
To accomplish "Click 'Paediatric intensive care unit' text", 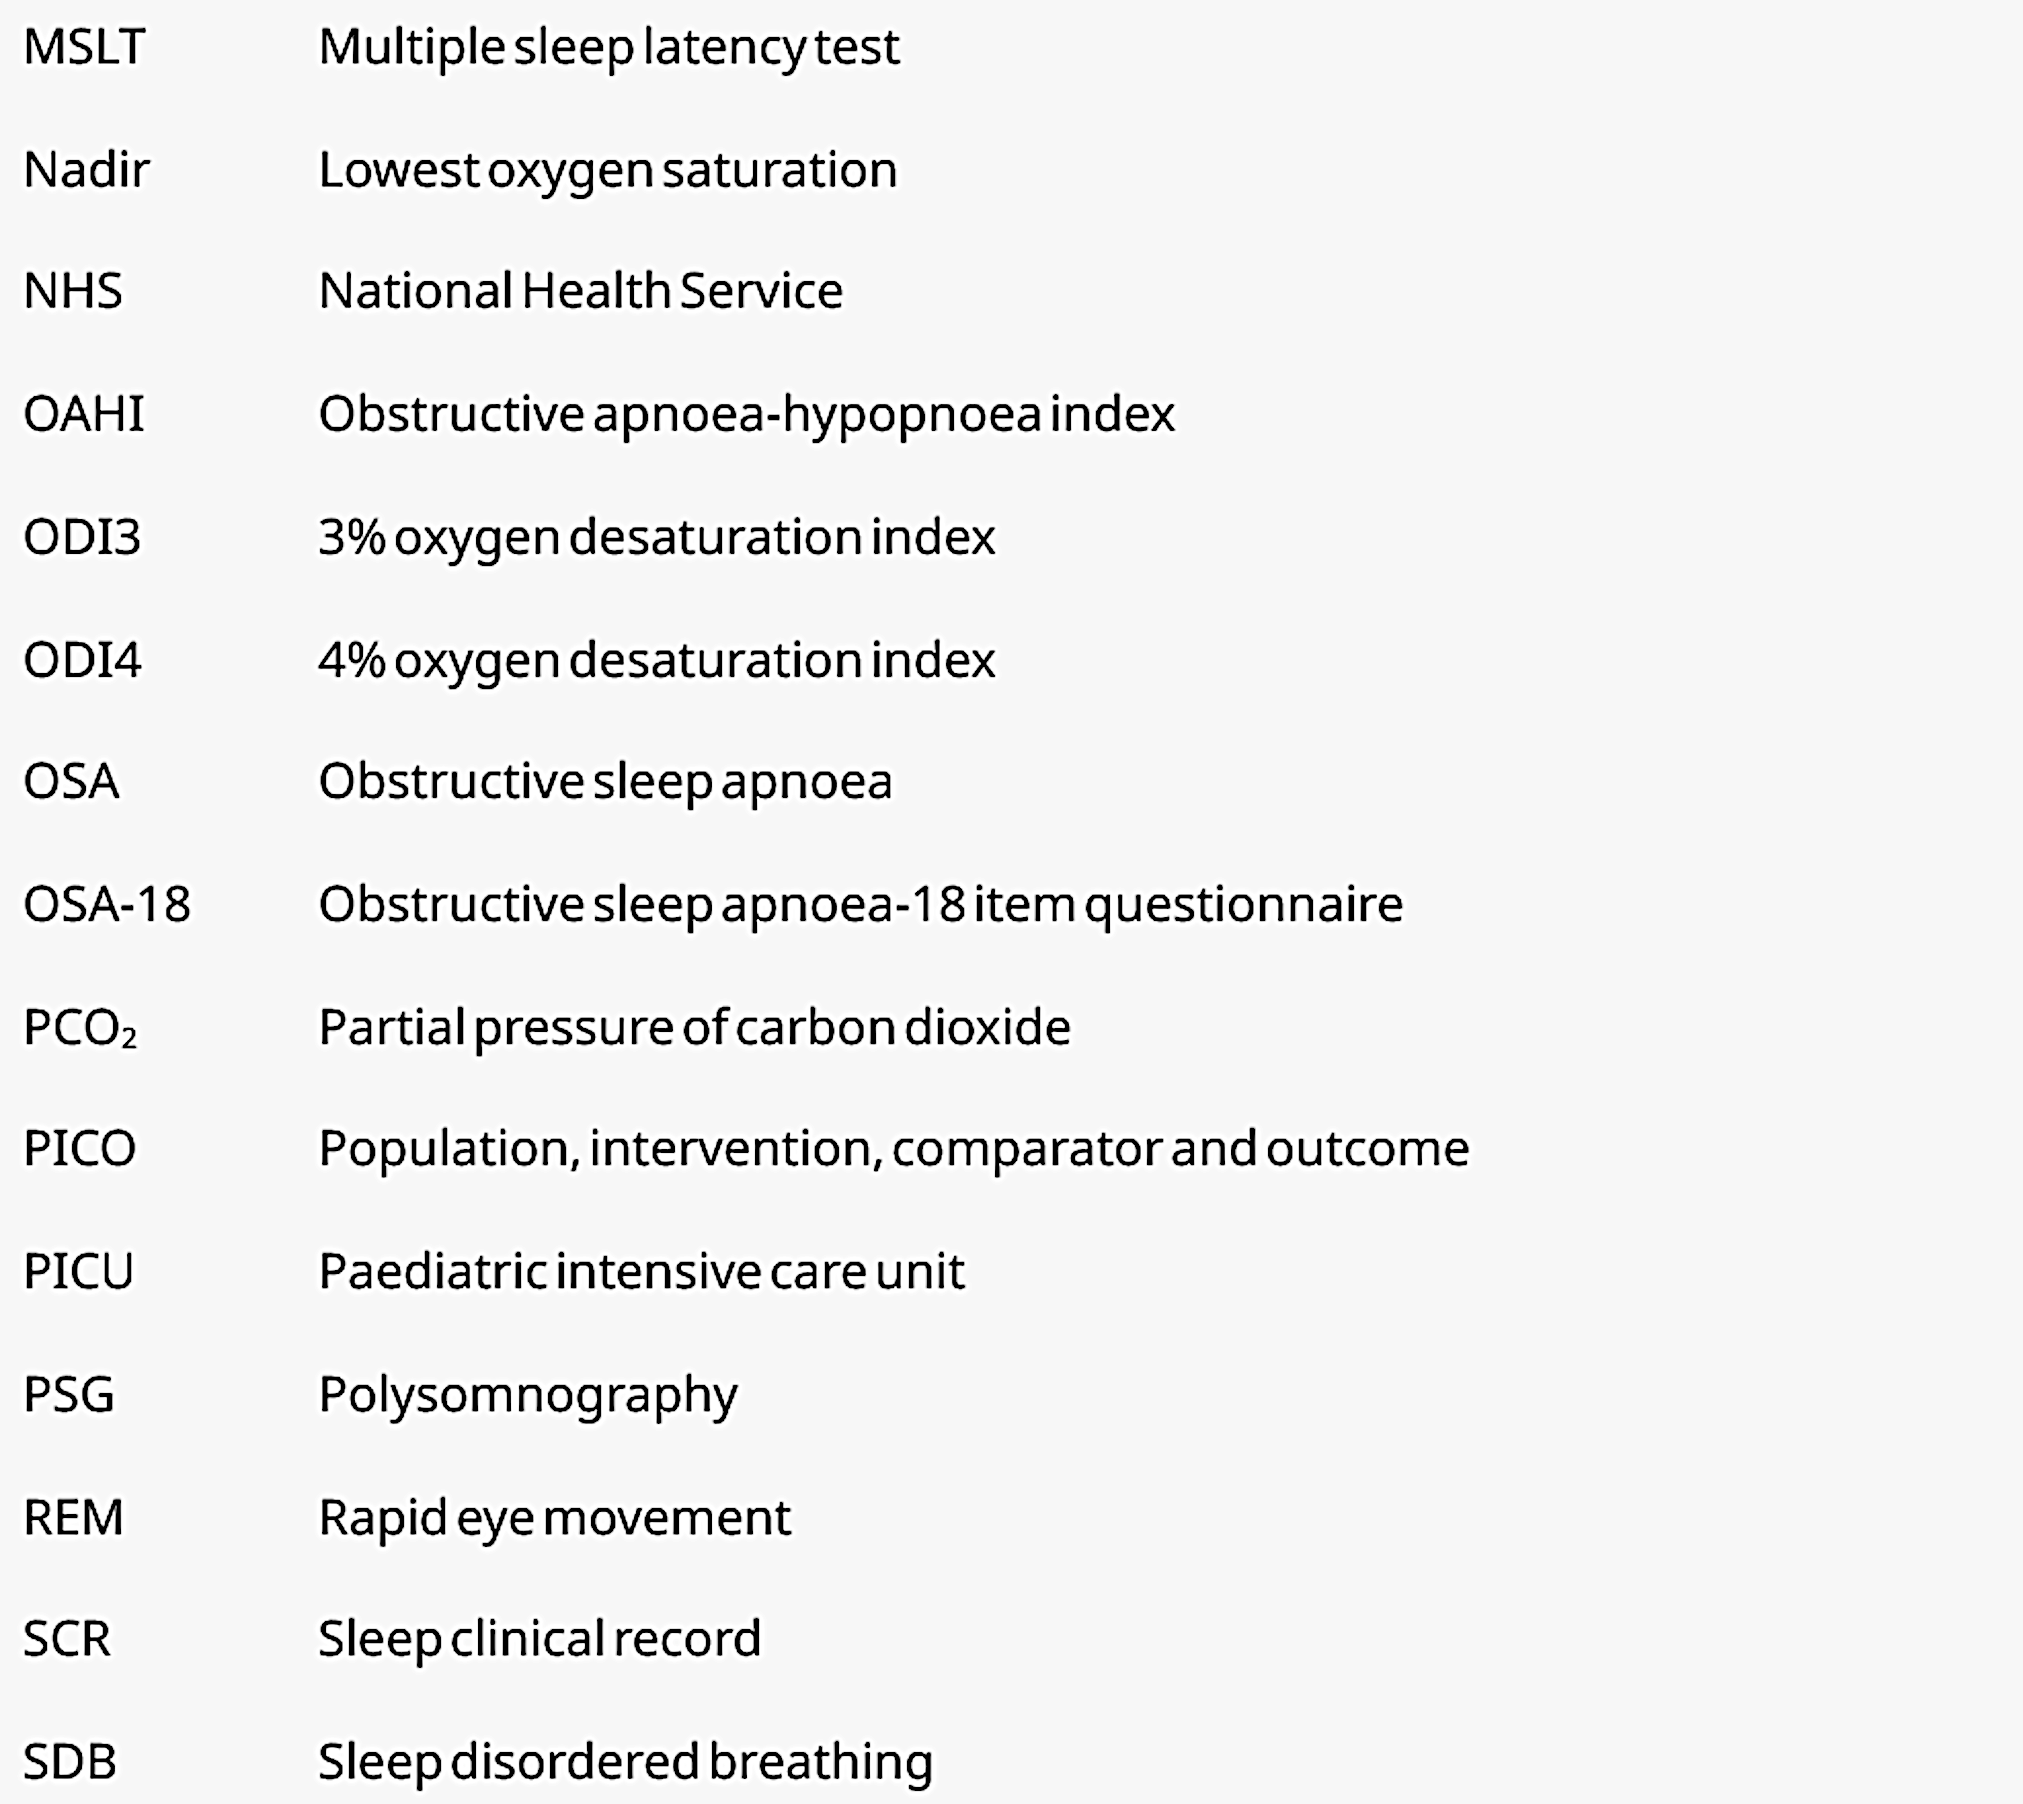I will pos(641,1272).
